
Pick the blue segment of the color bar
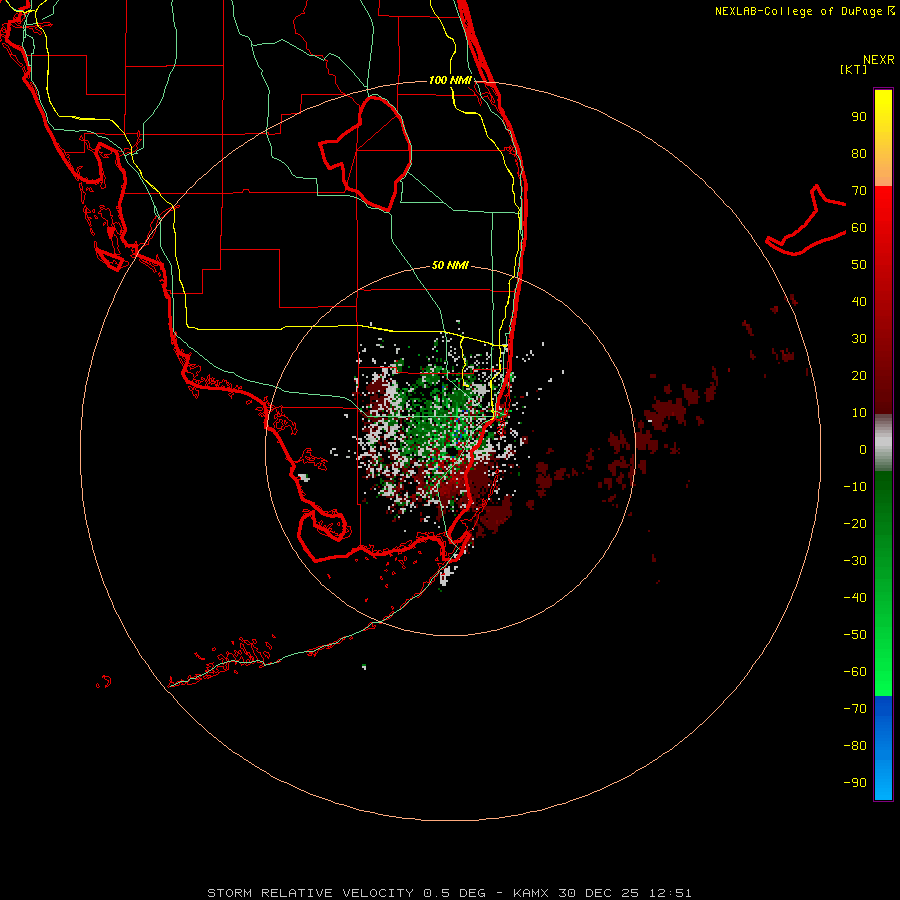pyautogui.click(x=883, y=748)
